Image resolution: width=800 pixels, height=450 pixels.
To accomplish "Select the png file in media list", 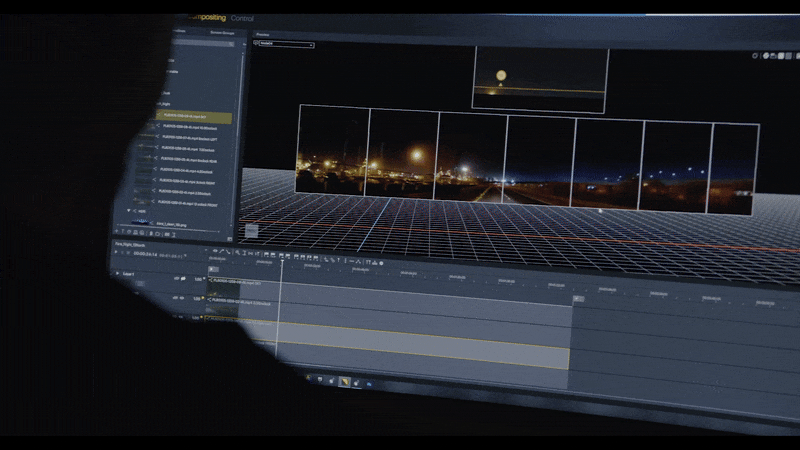I will (x=171, y=224).
